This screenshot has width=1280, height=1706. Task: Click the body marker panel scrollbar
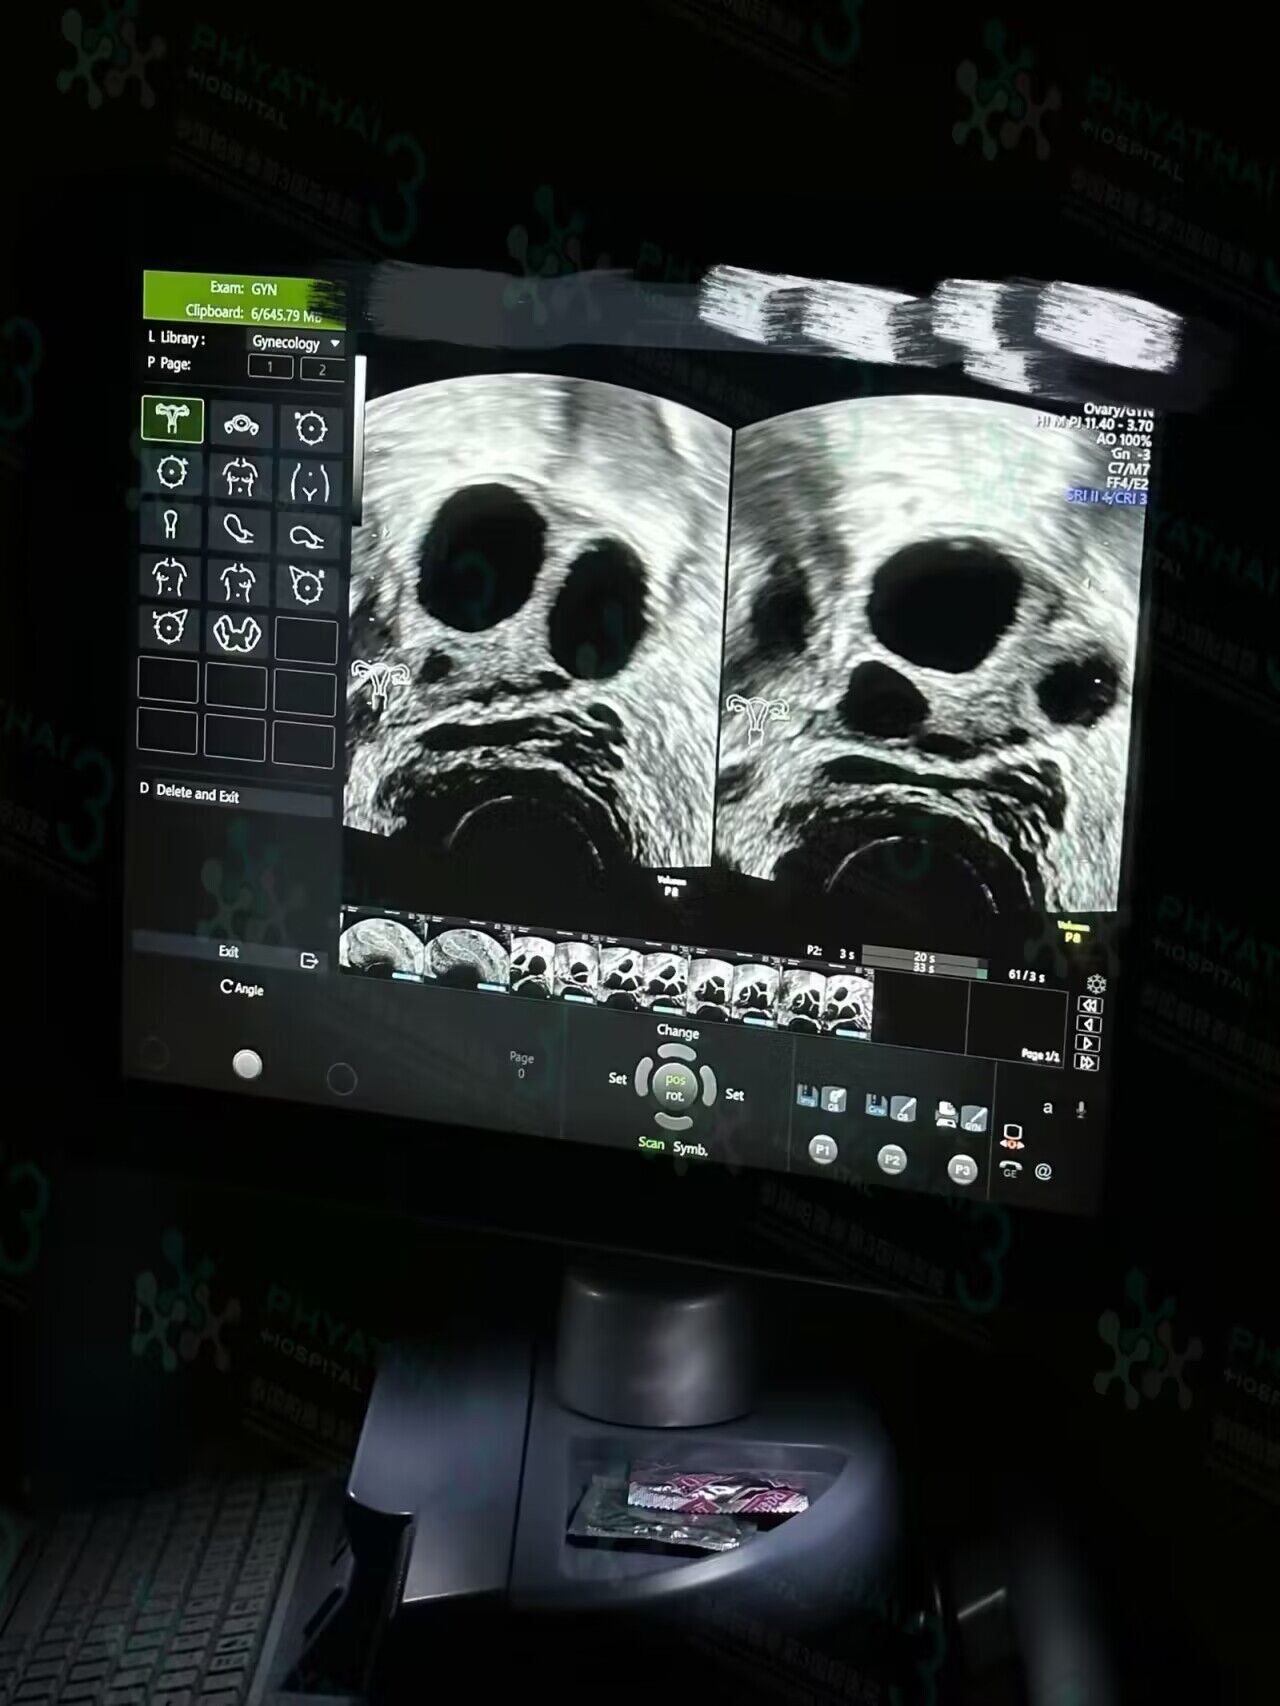point(360,440)
